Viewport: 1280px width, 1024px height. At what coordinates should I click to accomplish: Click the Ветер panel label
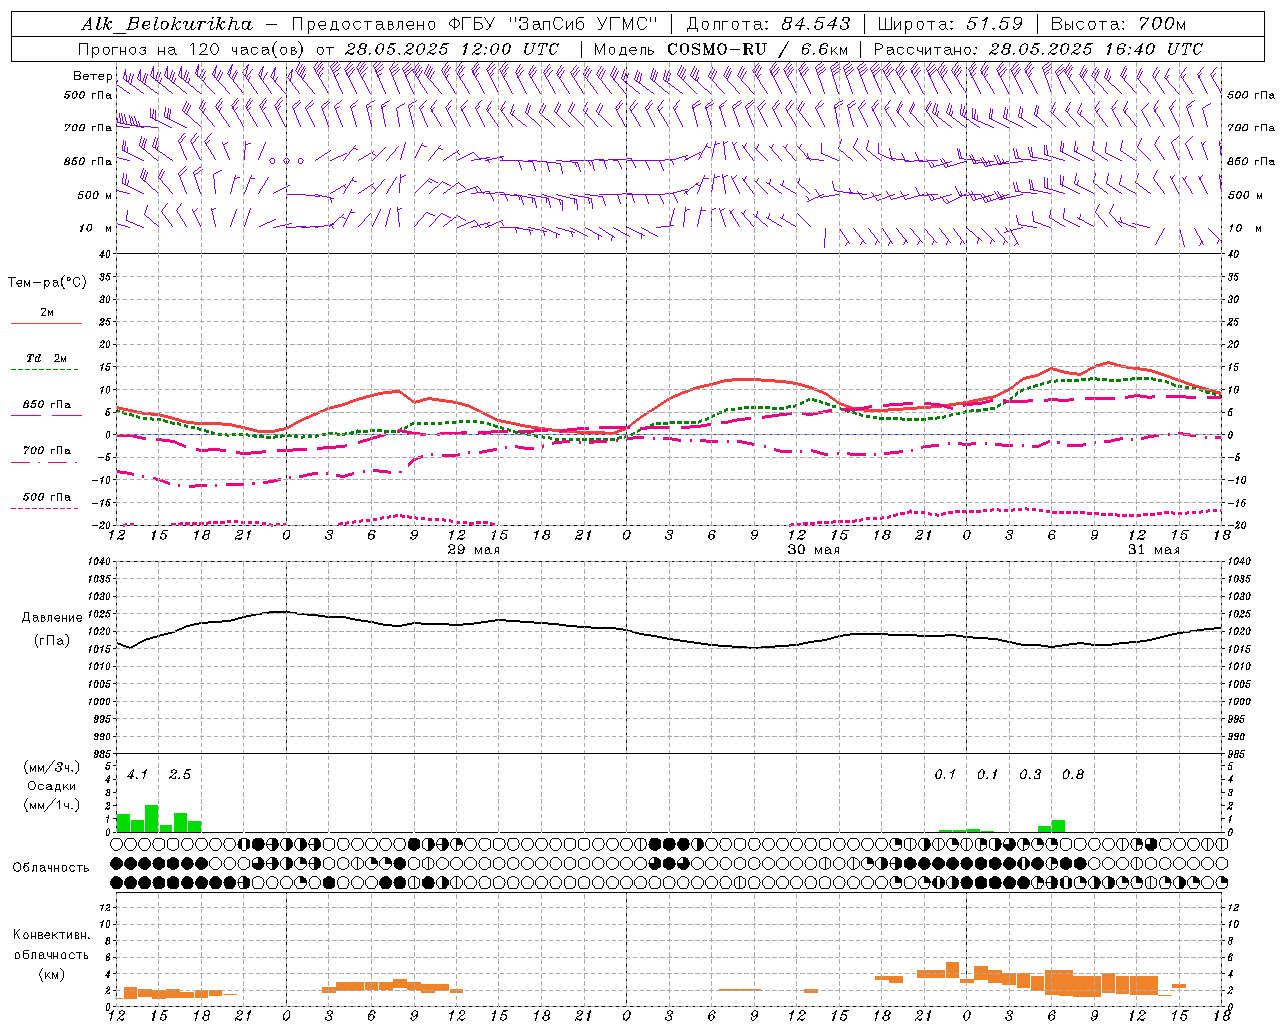93,76
